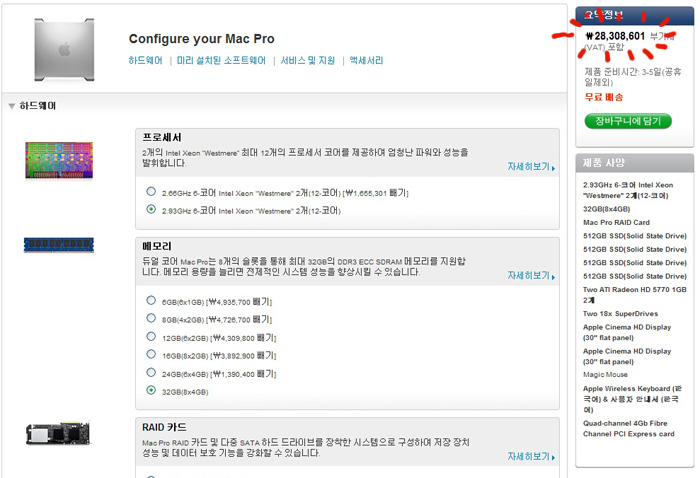Image resolution: width=700 pixels, height=478 pixels.
Task: Click 자세히보기 link in 프로세서 section
Action: (x=531, y=166)
